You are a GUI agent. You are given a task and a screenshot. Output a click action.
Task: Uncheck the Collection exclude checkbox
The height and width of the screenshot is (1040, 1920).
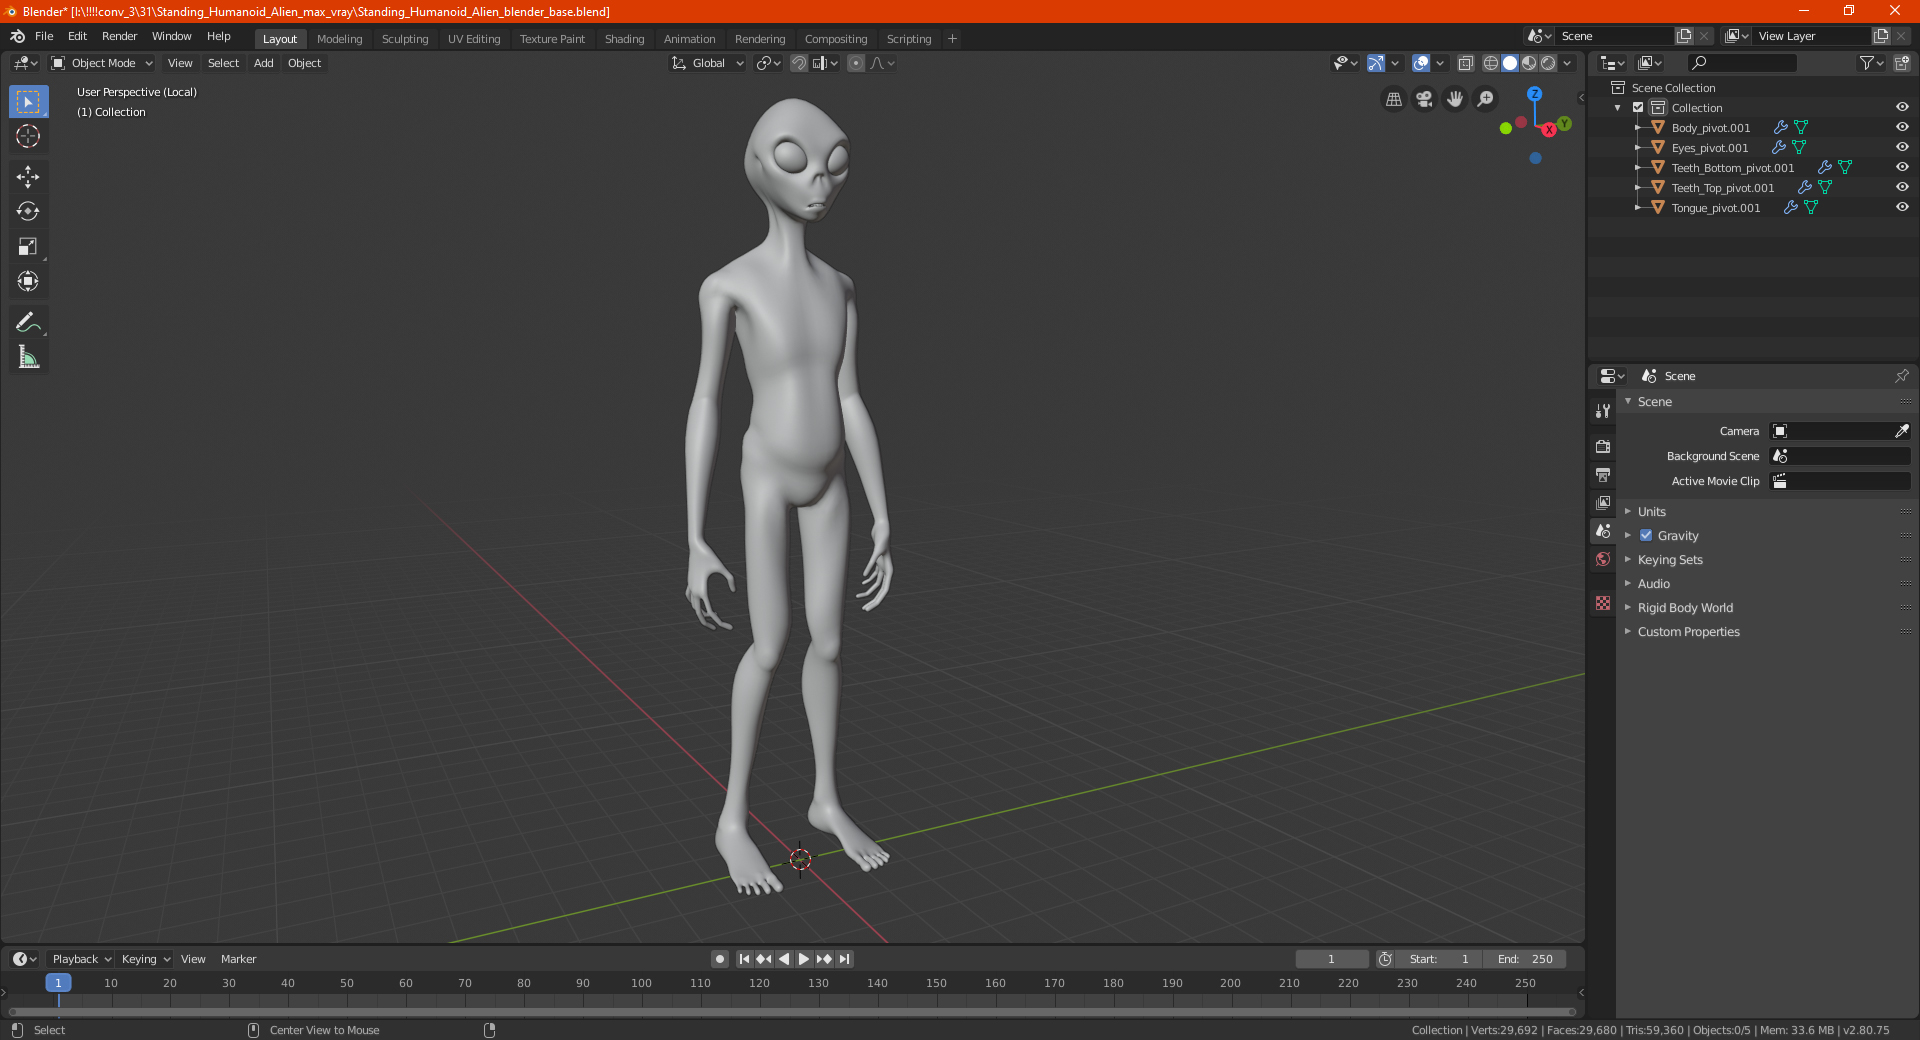[x=1638, y=107]
